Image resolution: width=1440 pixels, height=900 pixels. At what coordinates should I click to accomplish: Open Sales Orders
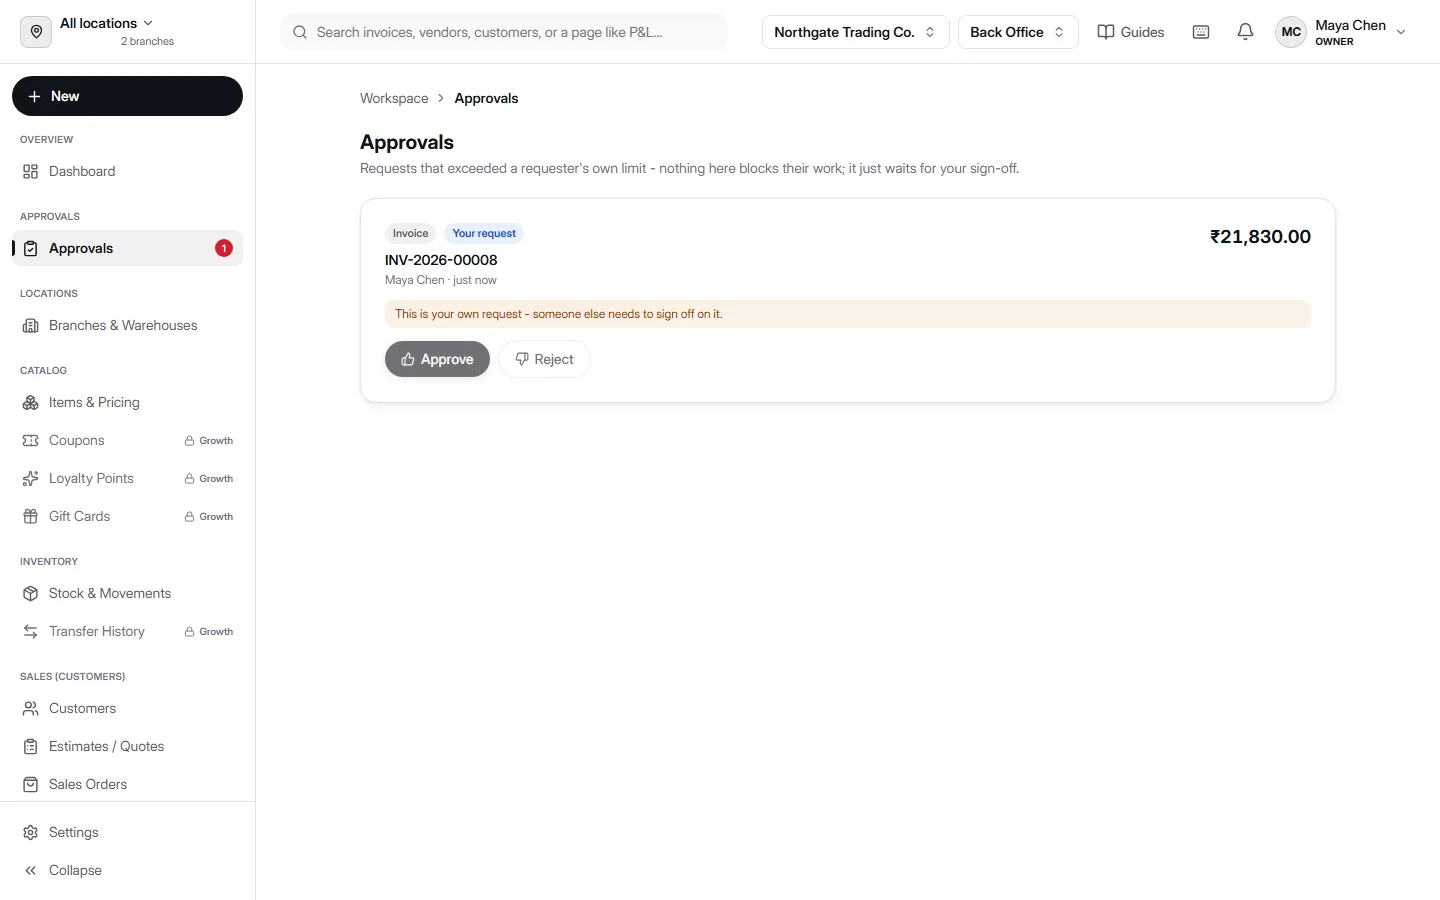[127, 784]
